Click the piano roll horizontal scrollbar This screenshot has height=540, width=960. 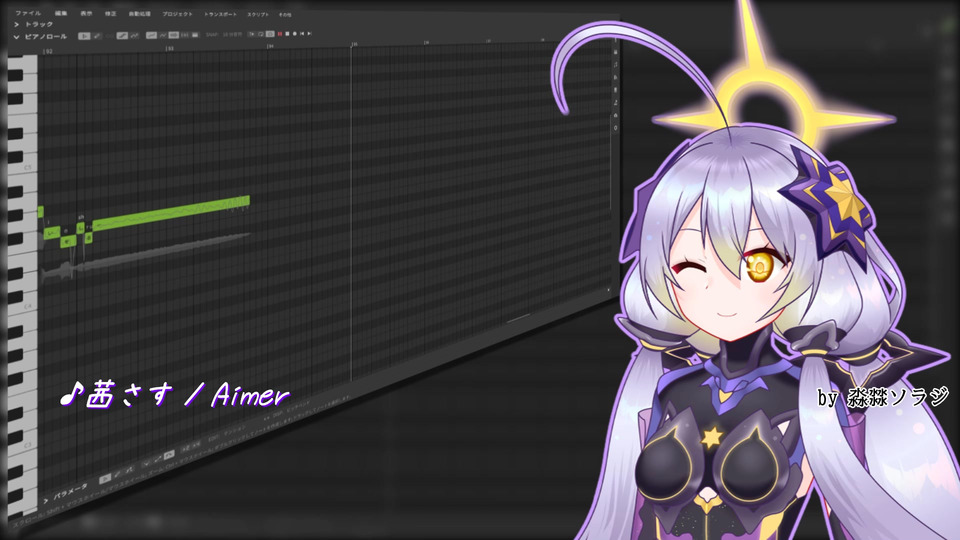coord(519,317)
